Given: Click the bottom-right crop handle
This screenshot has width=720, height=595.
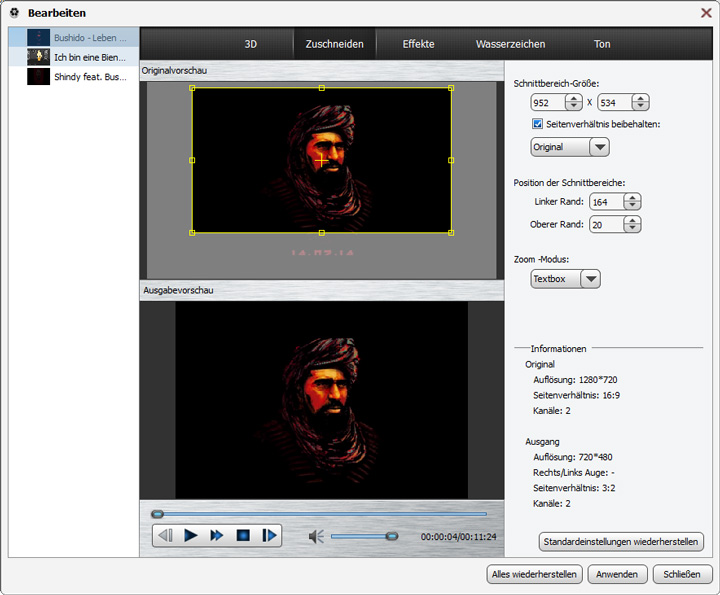Looking at the screenshot, I should pos(451,233).
